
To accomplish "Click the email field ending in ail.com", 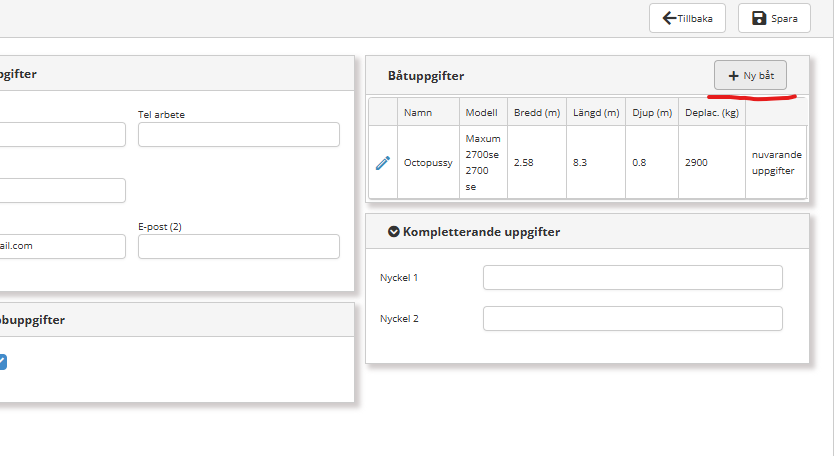I will pos(62,247).
